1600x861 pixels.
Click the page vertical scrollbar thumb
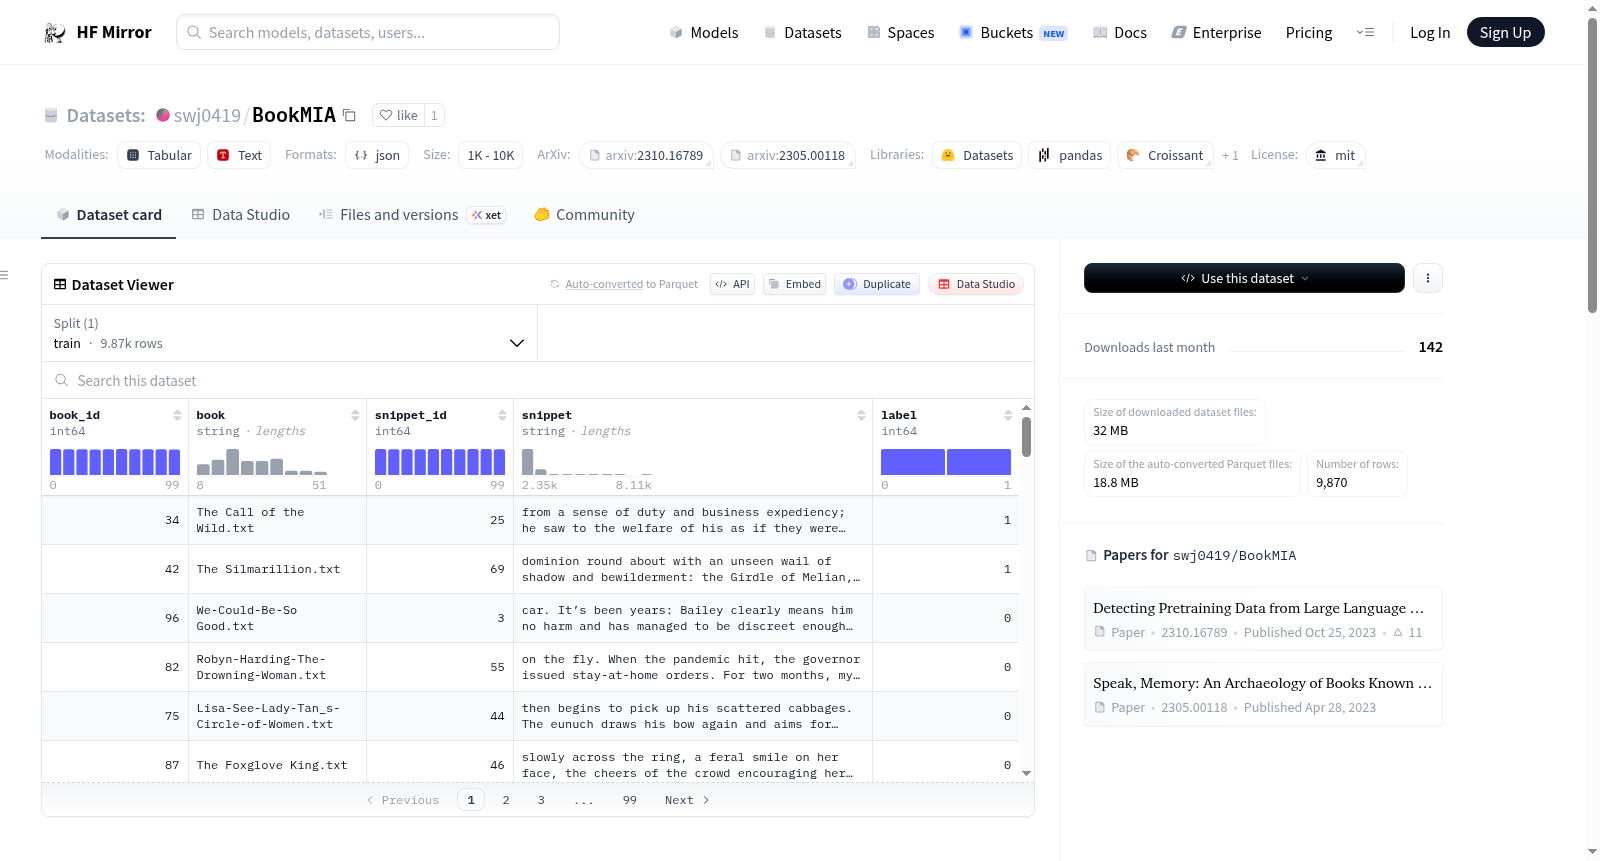(x=1592, y=165)
